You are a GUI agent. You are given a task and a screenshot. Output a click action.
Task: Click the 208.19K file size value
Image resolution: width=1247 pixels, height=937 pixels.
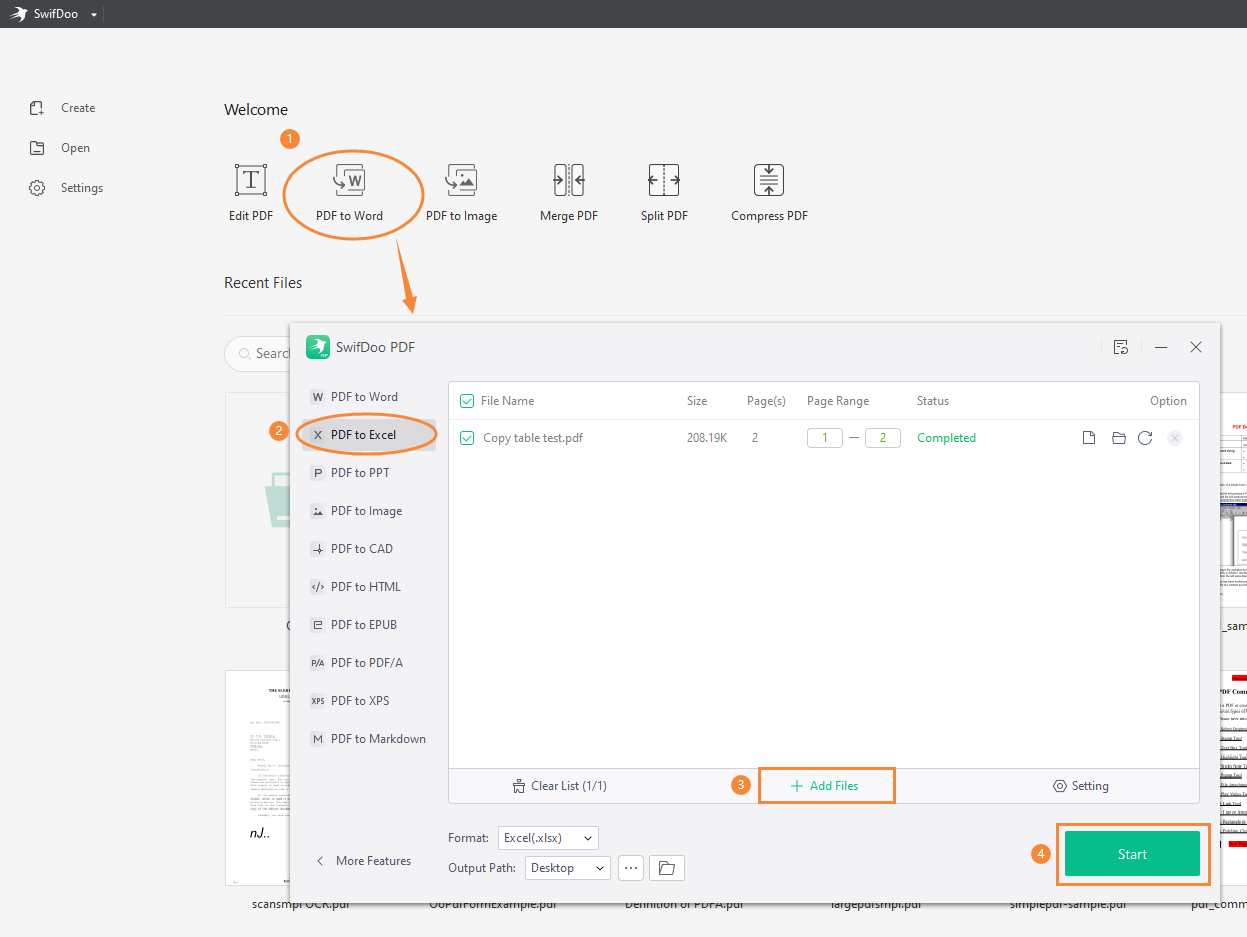tap(707, 438)
